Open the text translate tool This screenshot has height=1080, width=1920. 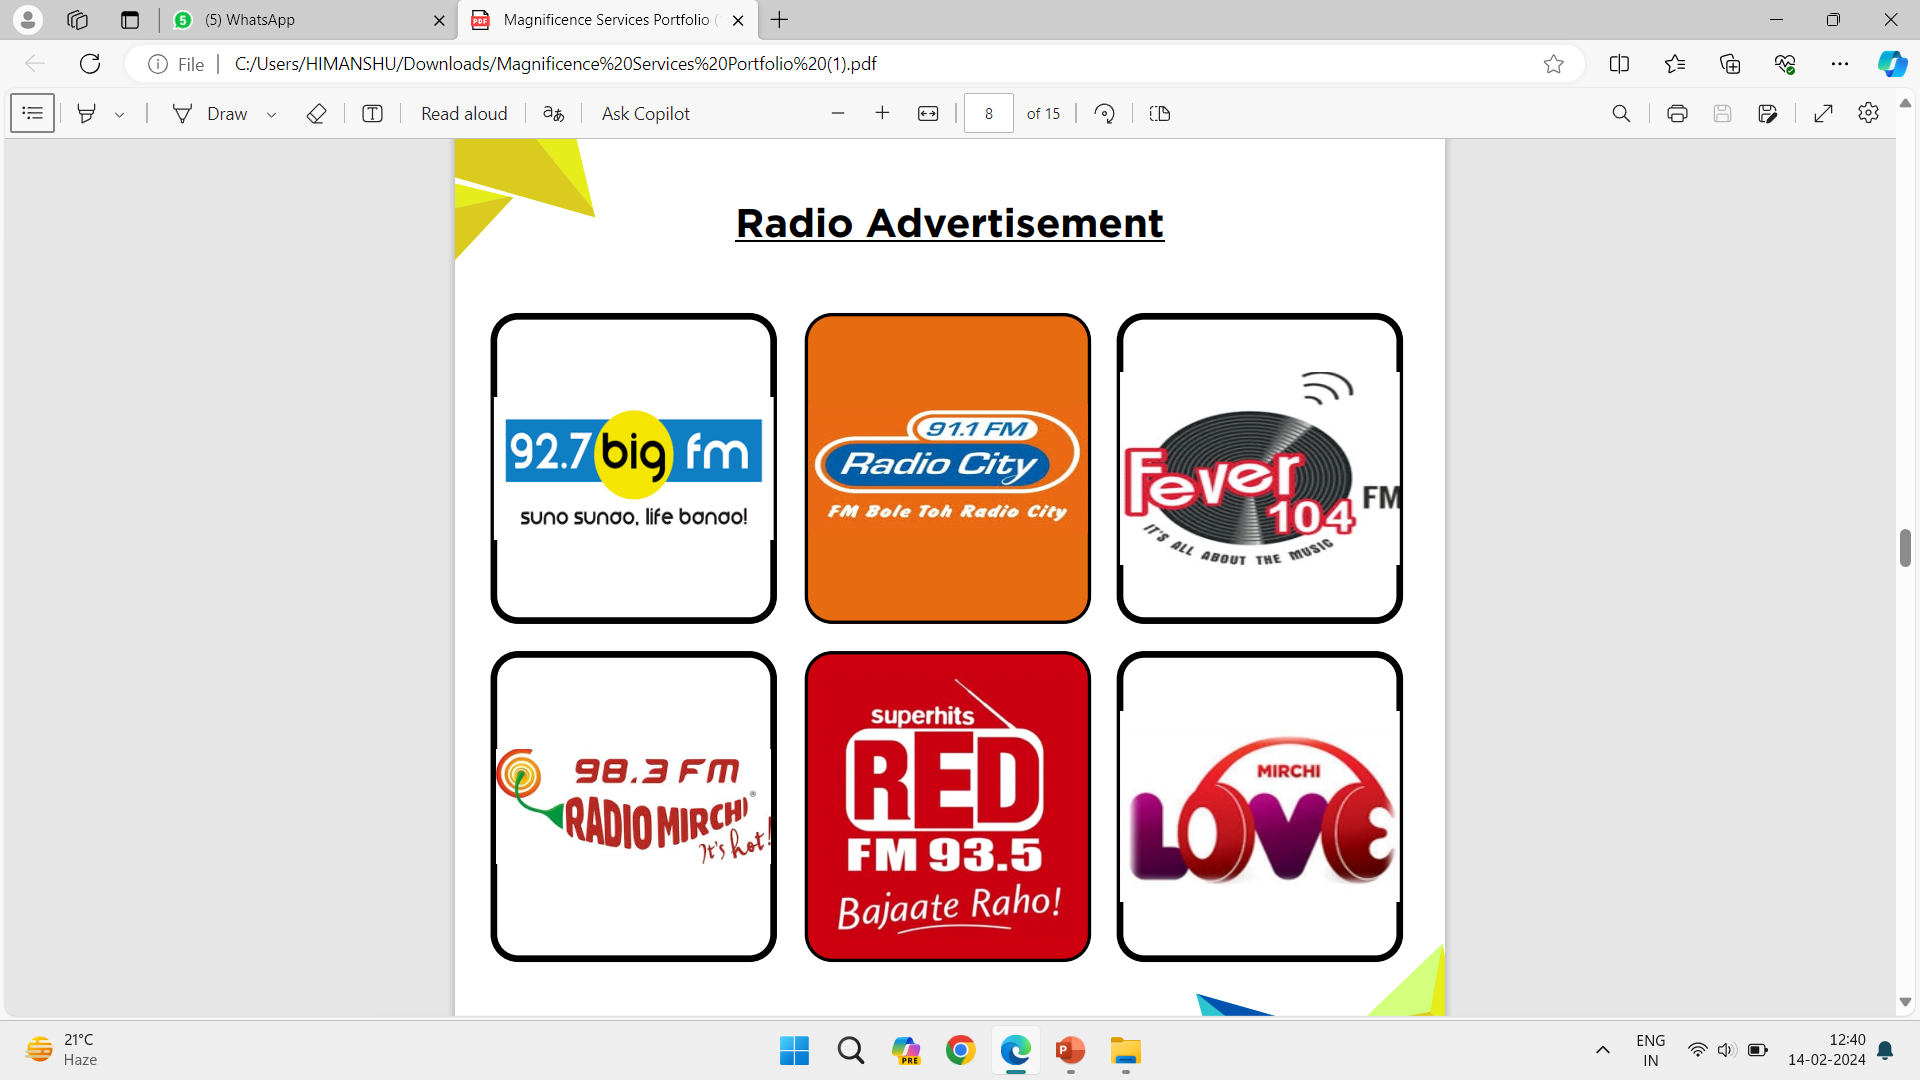click(x=553, y=113)
